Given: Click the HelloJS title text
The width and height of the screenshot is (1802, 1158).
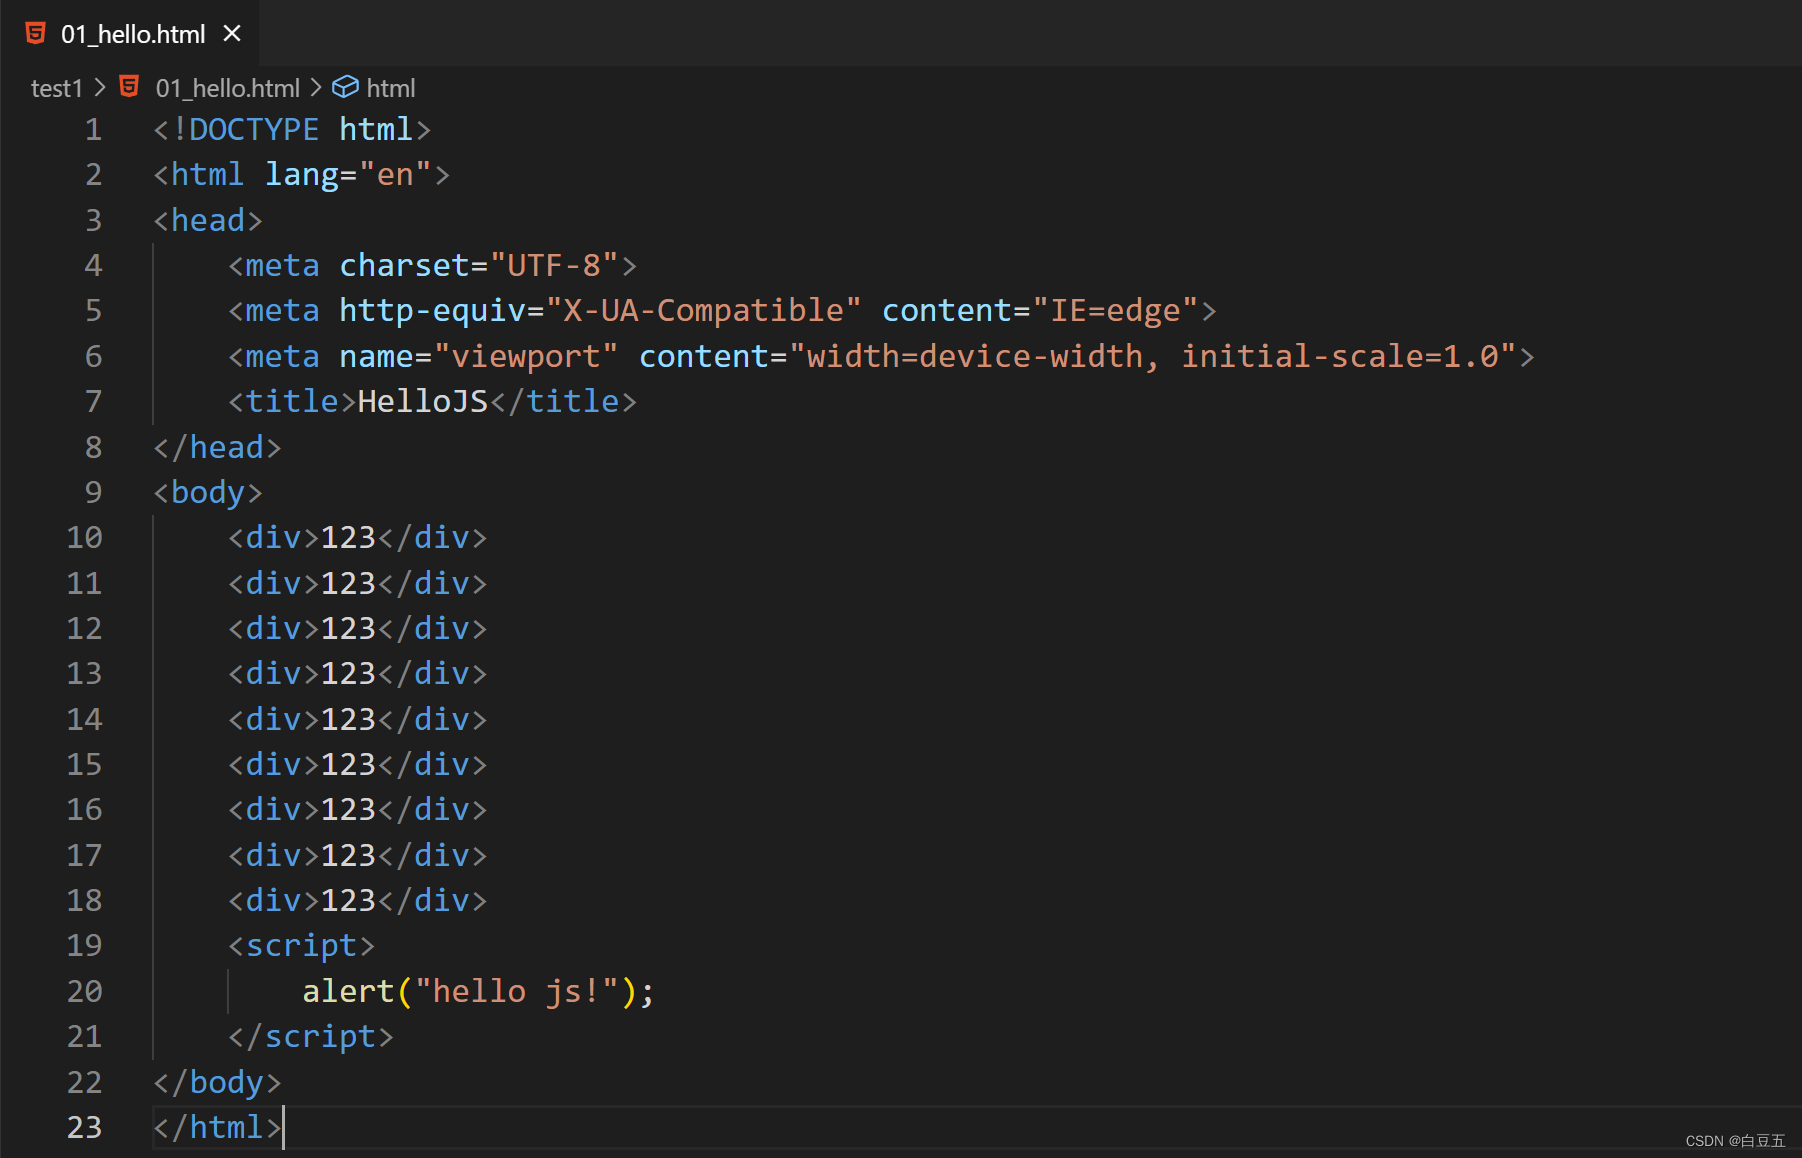Looking at the screenshot, I should pyautogui.click(x=423, y=401).
